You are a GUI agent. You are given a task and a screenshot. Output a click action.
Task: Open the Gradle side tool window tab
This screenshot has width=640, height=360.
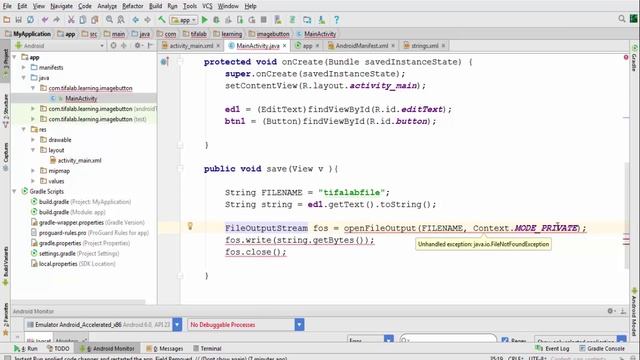coord(634,59)
